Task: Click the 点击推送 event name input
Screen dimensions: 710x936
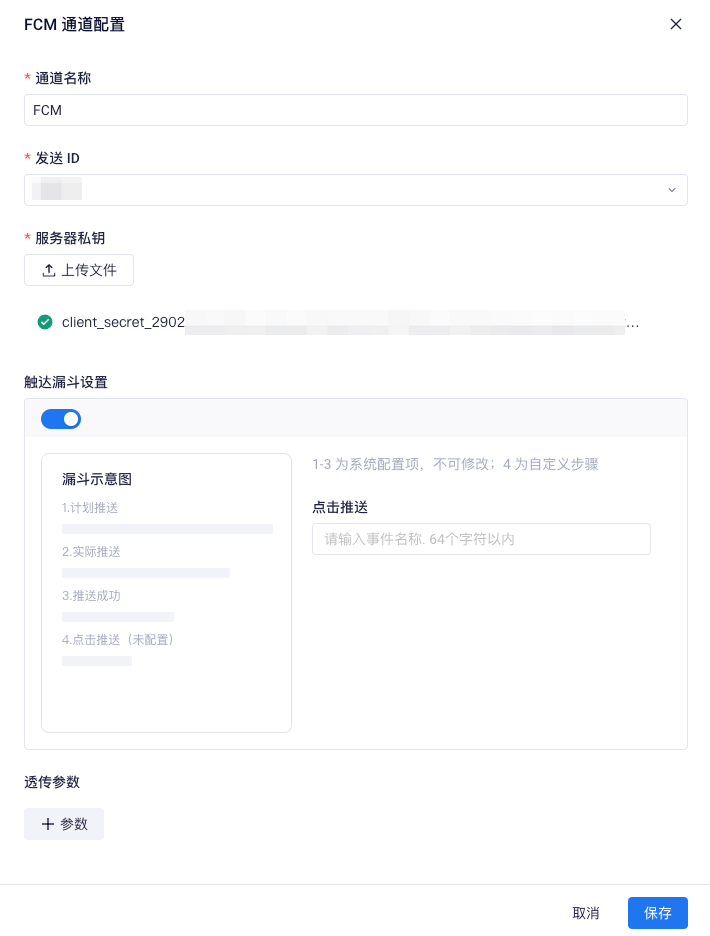Action: click(481, 539)
